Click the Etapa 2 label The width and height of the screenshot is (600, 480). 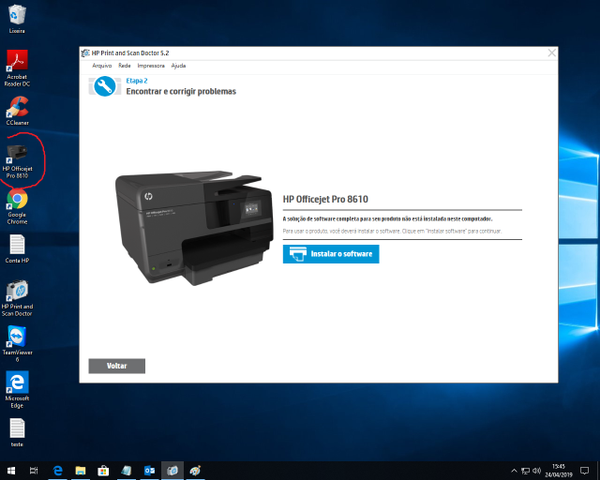(x=137, y=81)
